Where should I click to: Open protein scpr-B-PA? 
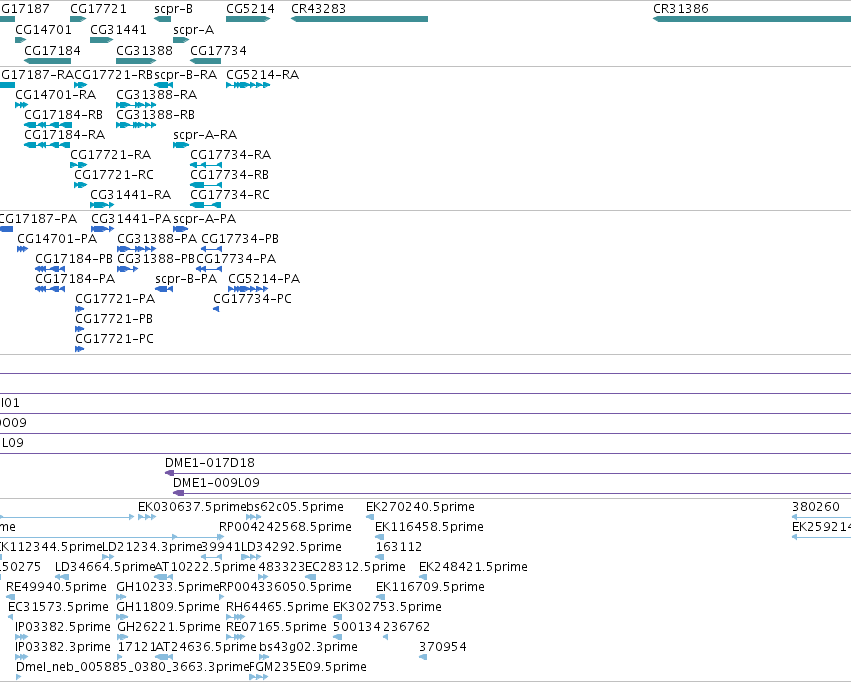[x=164, y=289]
